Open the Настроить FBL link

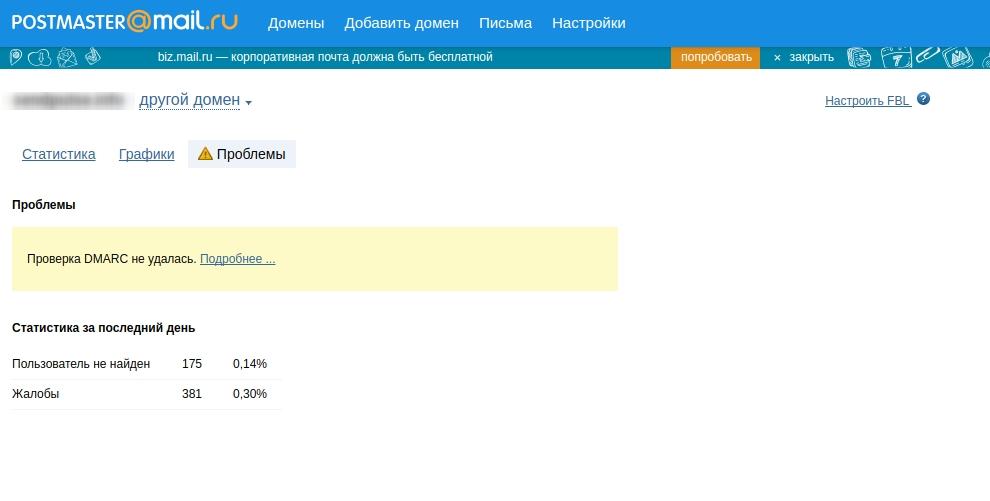tap(868, 101)
